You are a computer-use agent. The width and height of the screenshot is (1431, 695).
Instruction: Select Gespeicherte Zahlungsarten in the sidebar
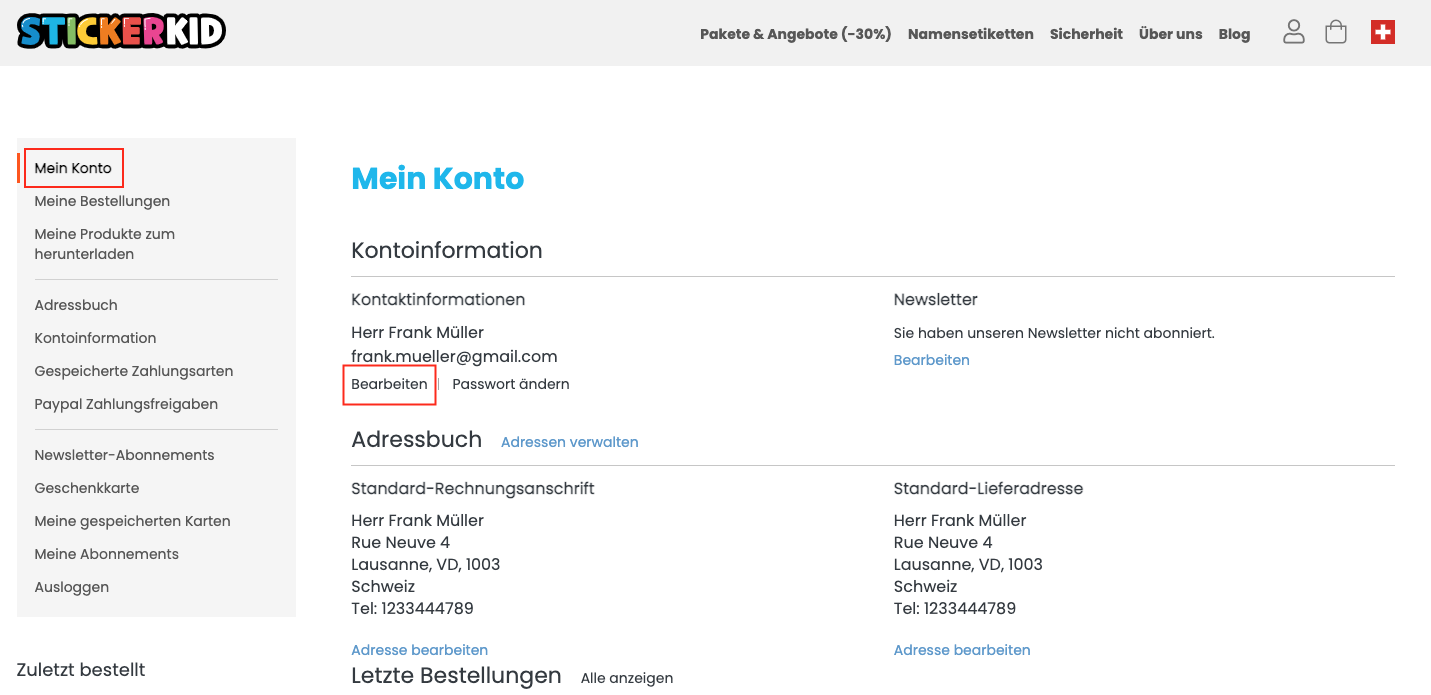coord(134,371)
